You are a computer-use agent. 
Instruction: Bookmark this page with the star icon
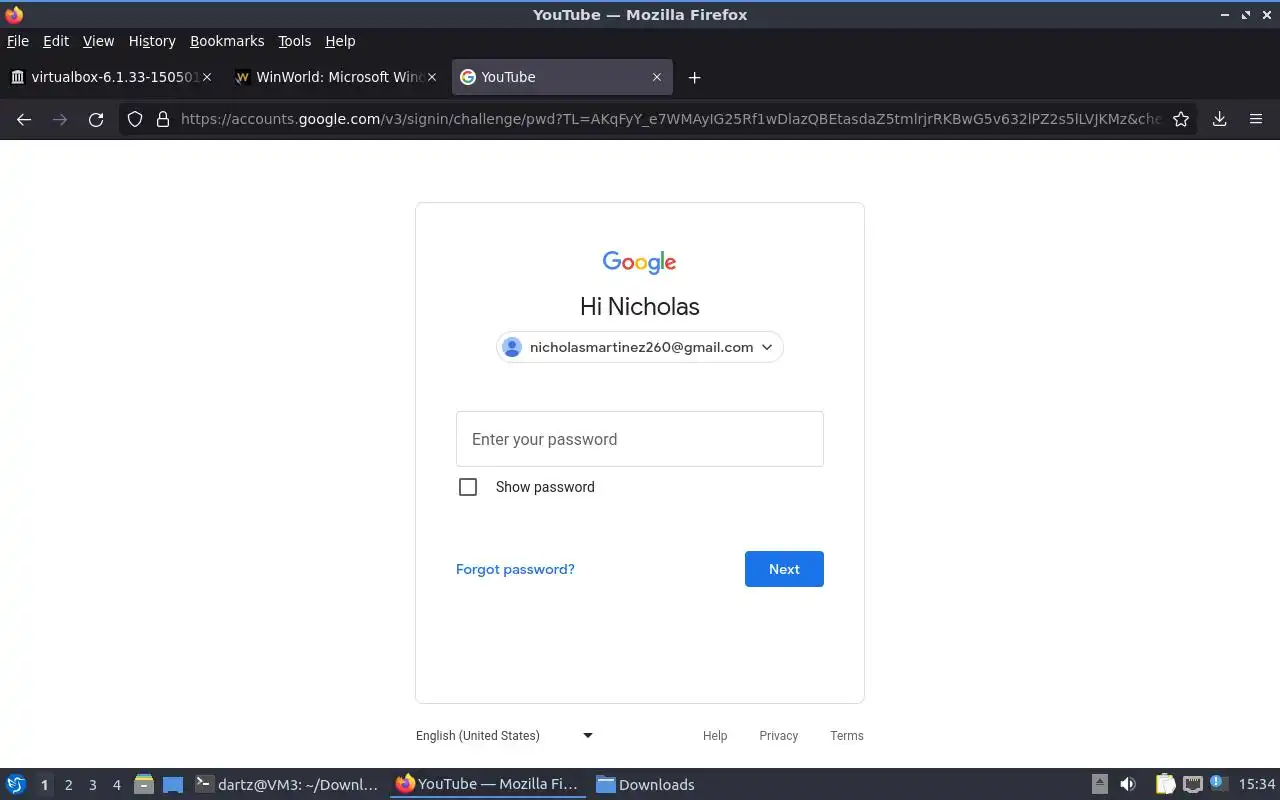[1181, 119]
